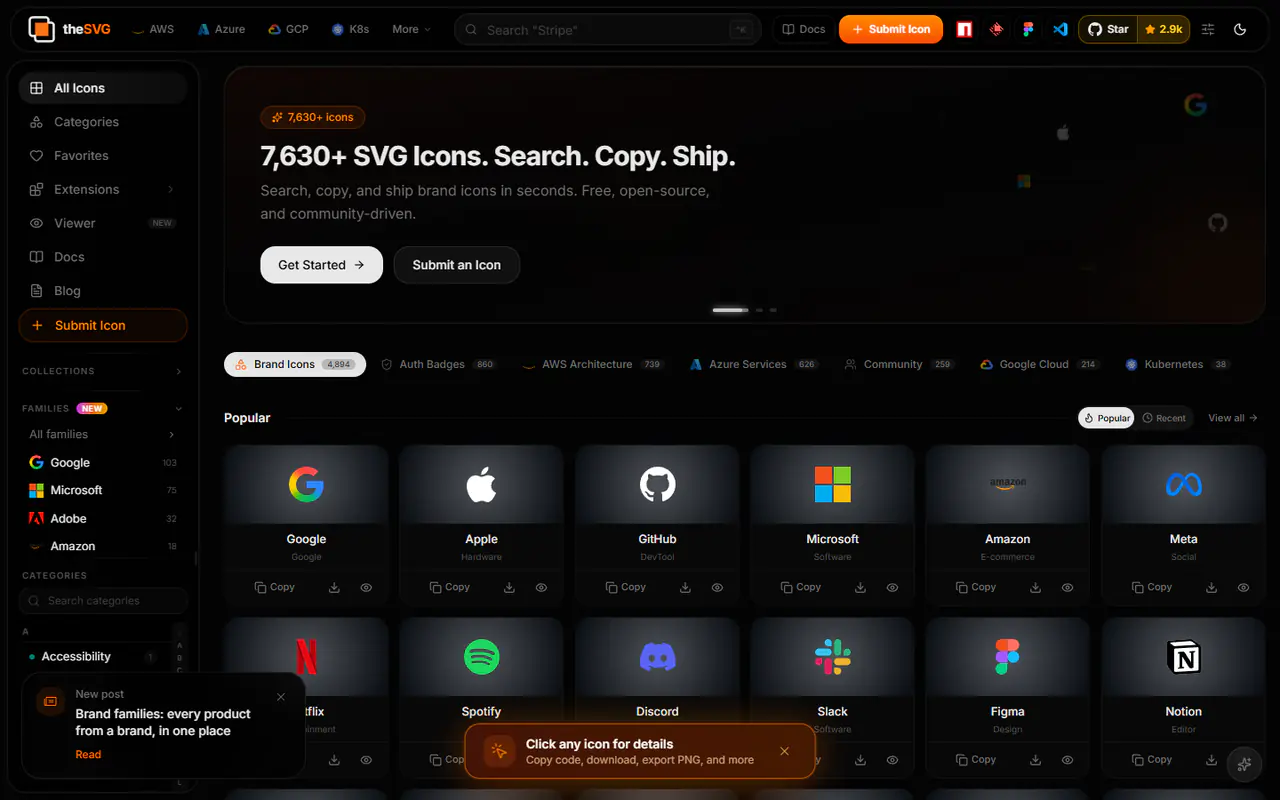Click the orange Submit Icon header button
Viewport: 1280px width, 800px height.
point(891,29)
